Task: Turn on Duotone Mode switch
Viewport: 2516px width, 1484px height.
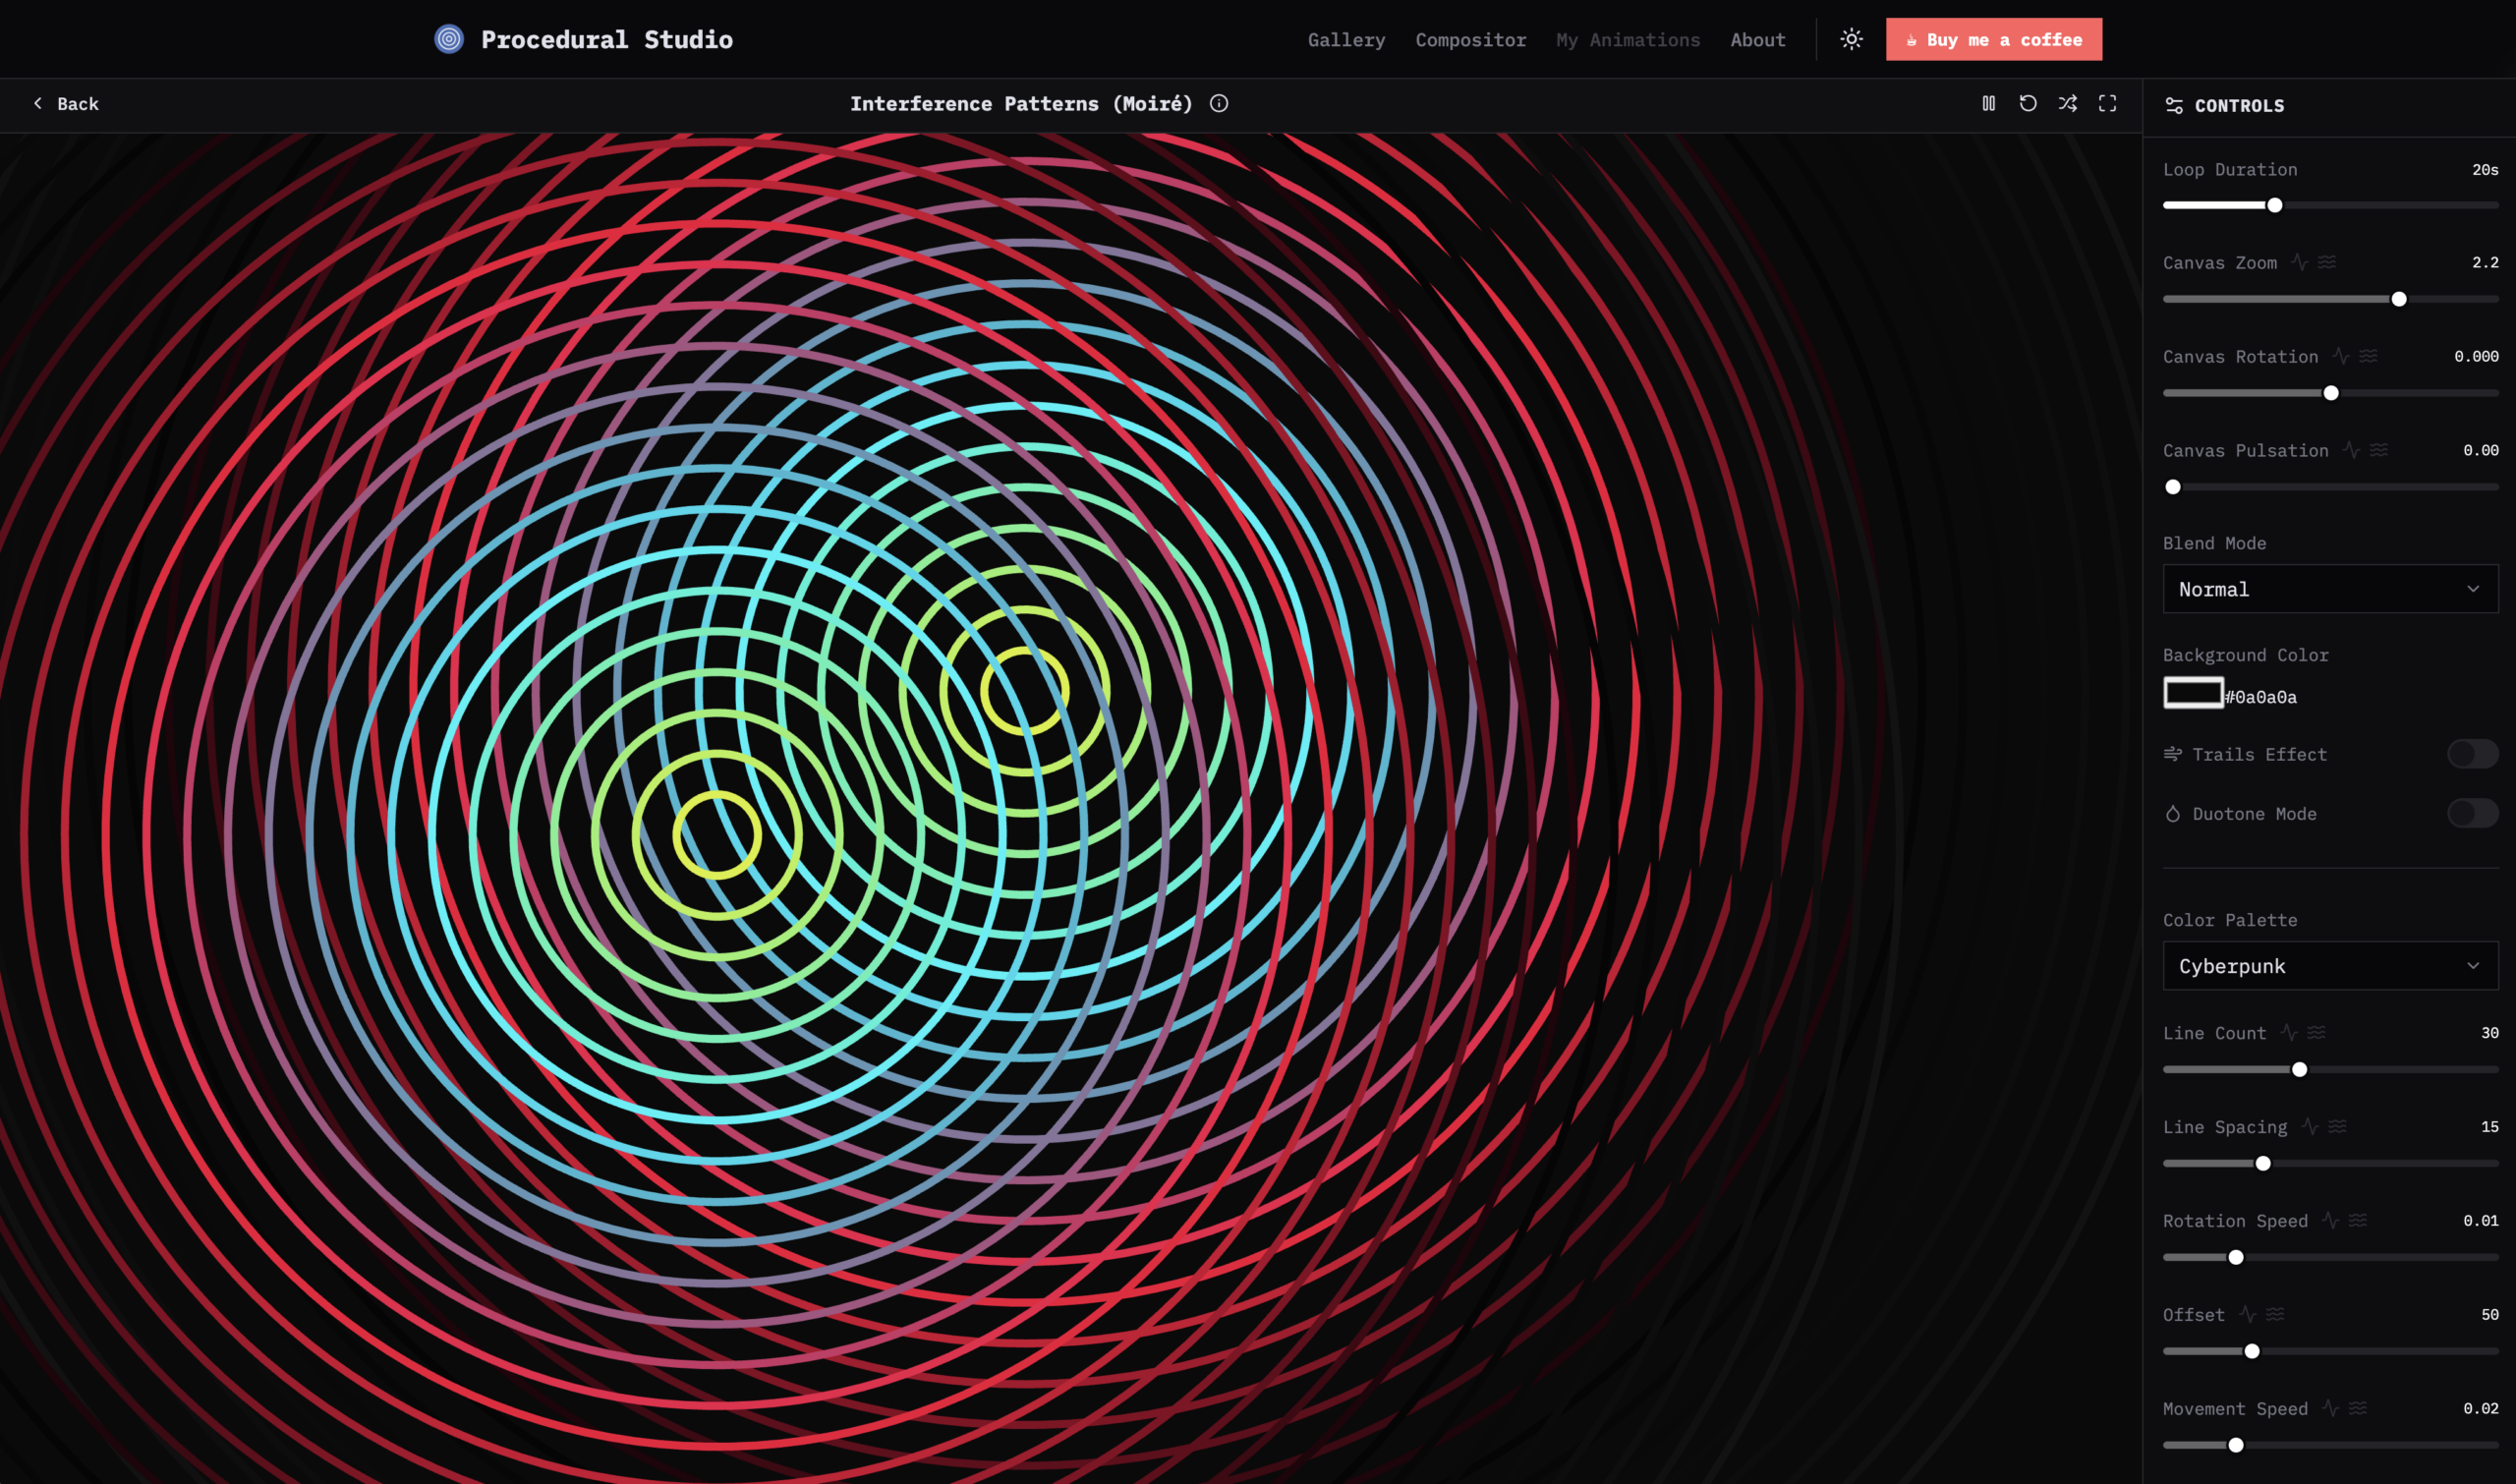Action: (2472, 813)
